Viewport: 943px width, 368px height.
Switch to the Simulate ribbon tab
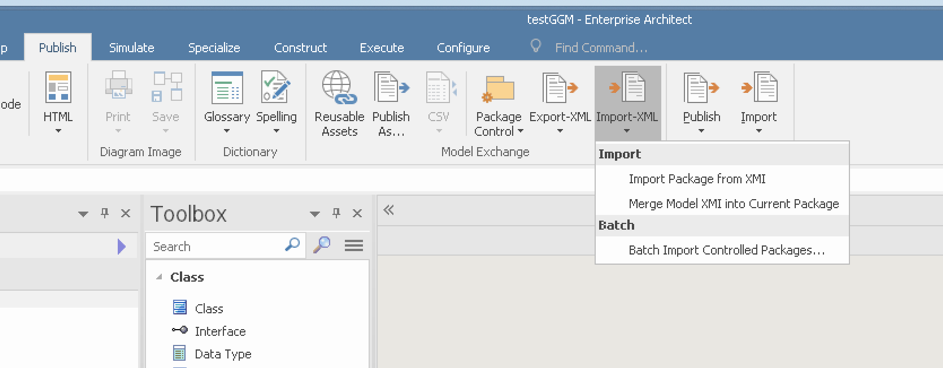(132, 48)
